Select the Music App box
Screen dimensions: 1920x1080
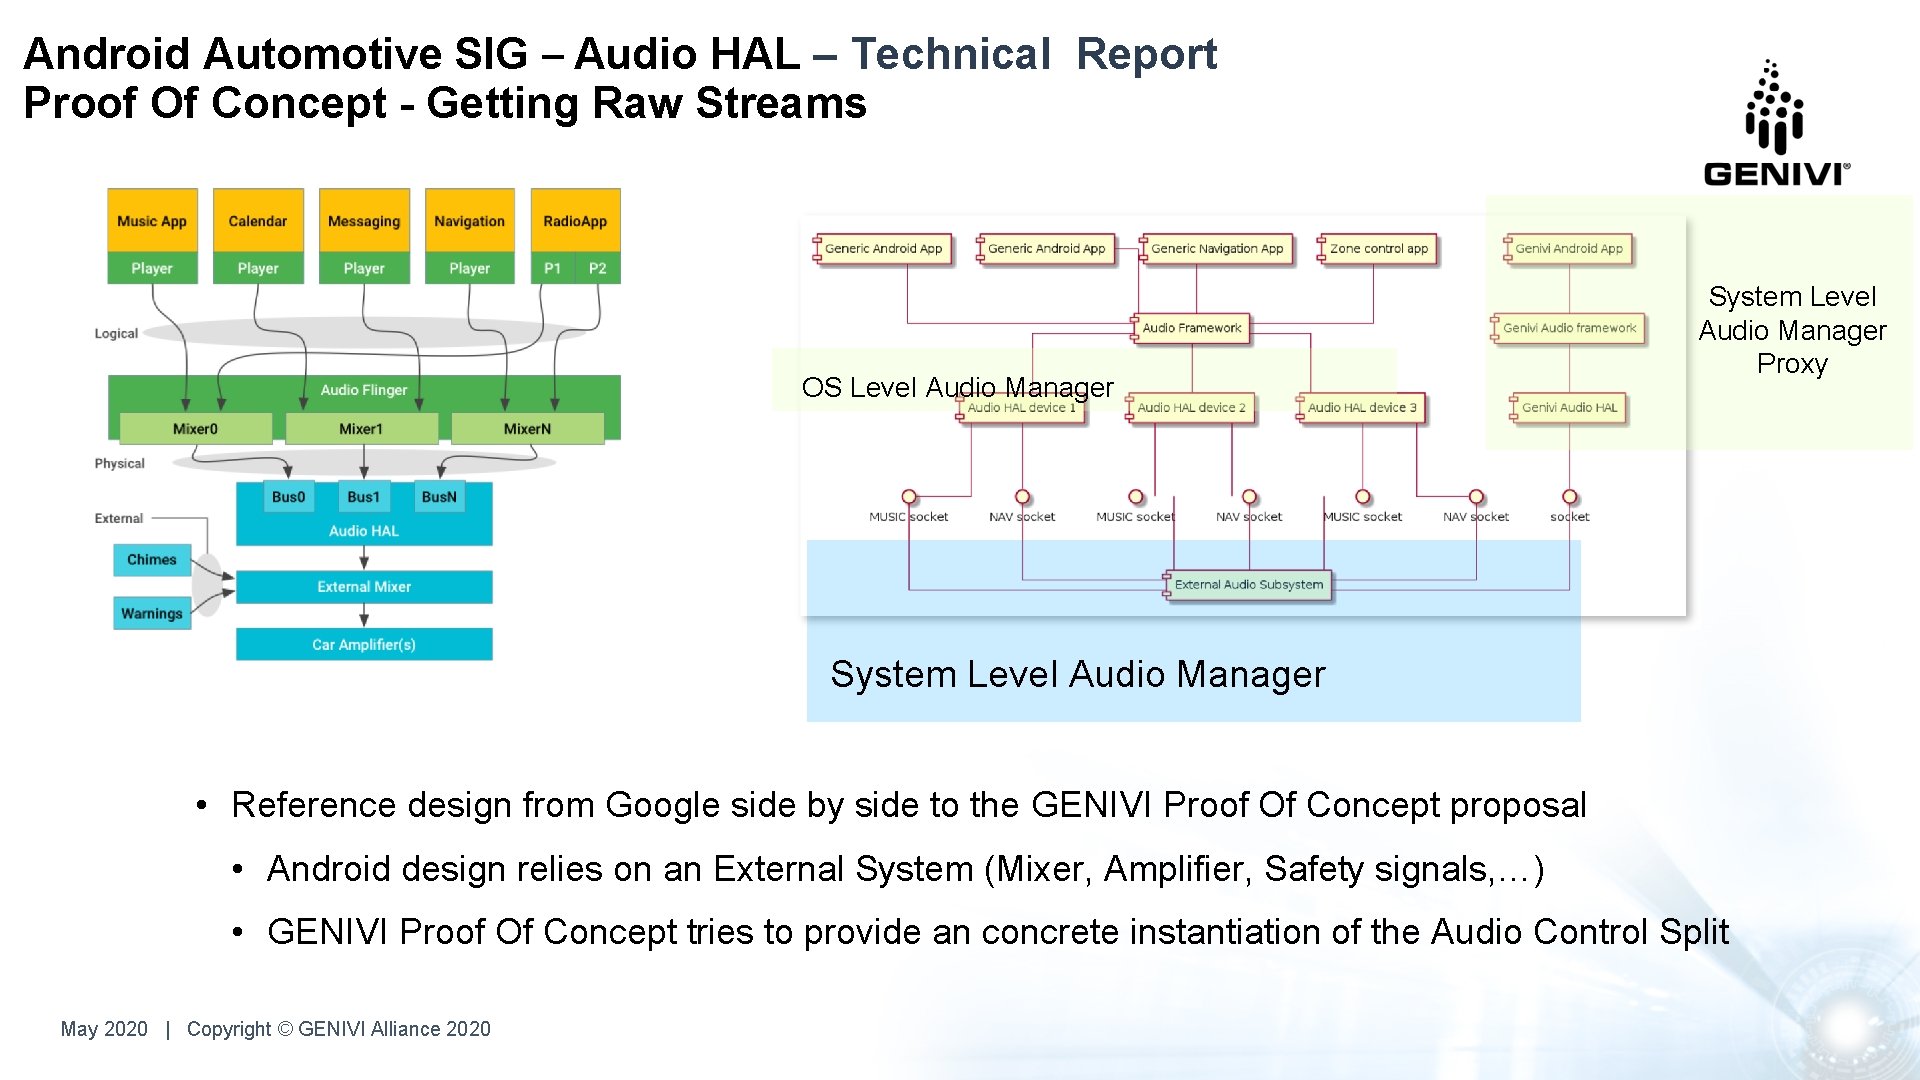(152, 221)
